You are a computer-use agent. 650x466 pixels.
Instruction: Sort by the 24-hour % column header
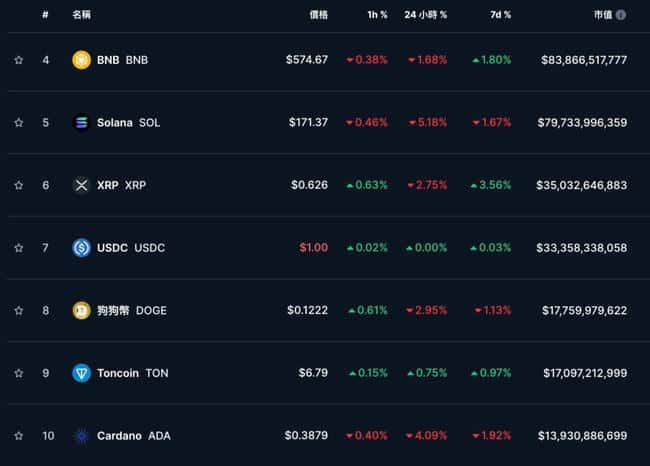tap(425, 15)
